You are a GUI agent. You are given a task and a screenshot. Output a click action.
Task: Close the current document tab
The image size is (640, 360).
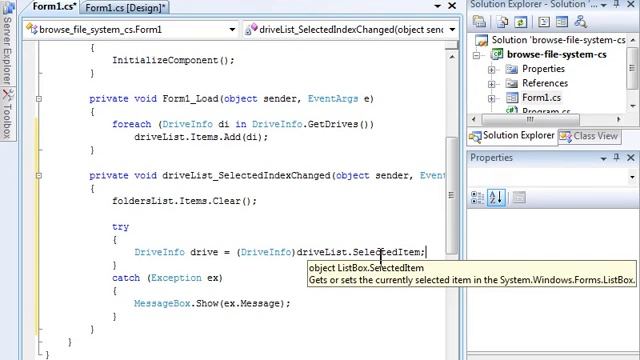(452, 6)
